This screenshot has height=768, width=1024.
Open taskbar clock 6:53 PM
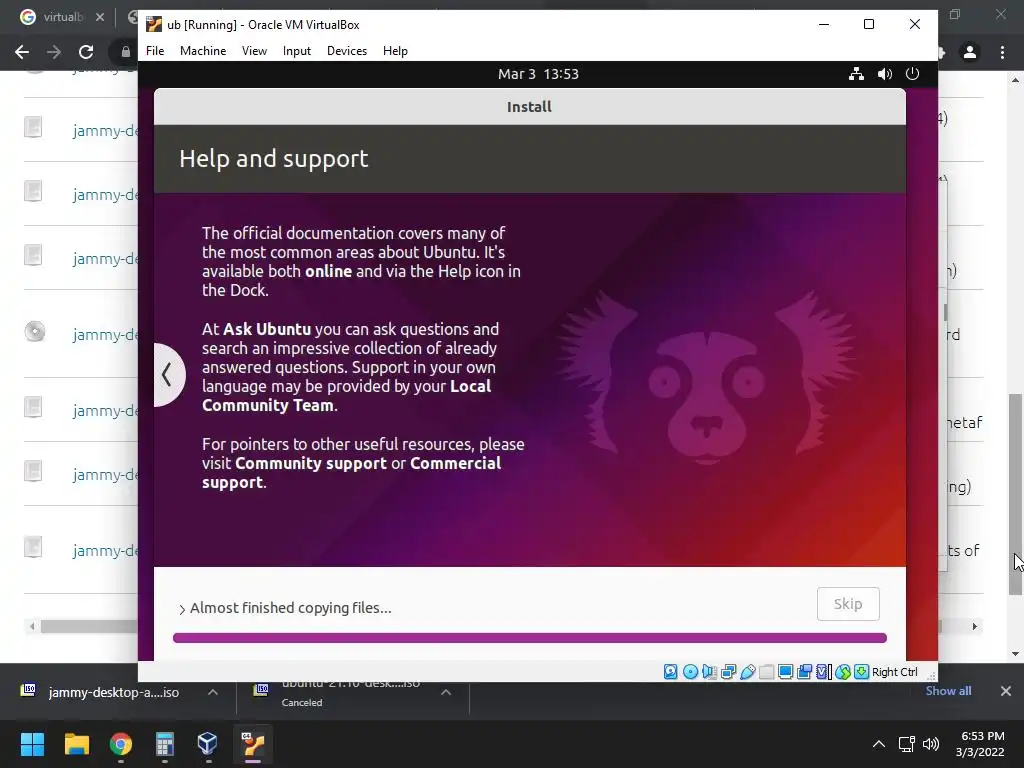coord(980,744)
